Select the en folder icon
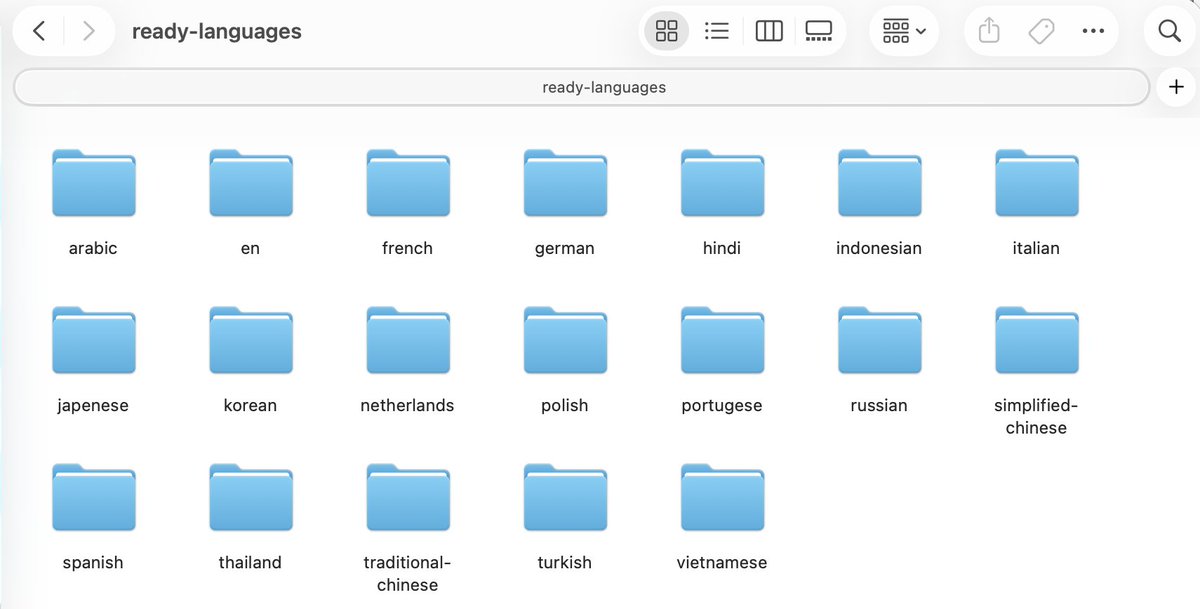The width and height of the screenshot is (1200, 609). (251, 183)
